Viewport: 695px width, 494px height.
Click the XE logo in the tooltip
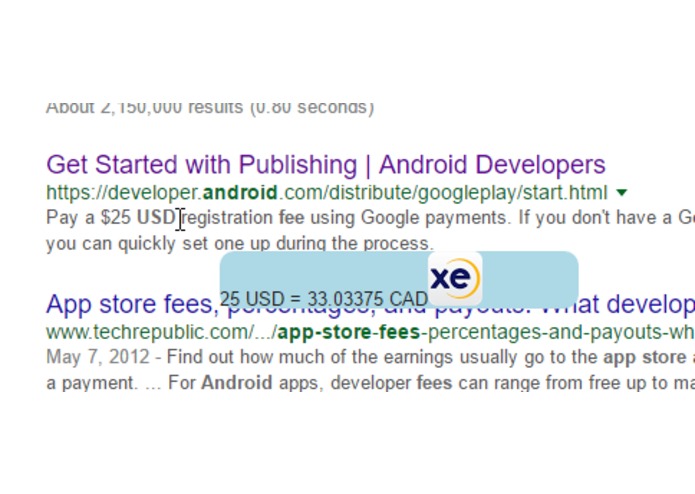point(455,278)
